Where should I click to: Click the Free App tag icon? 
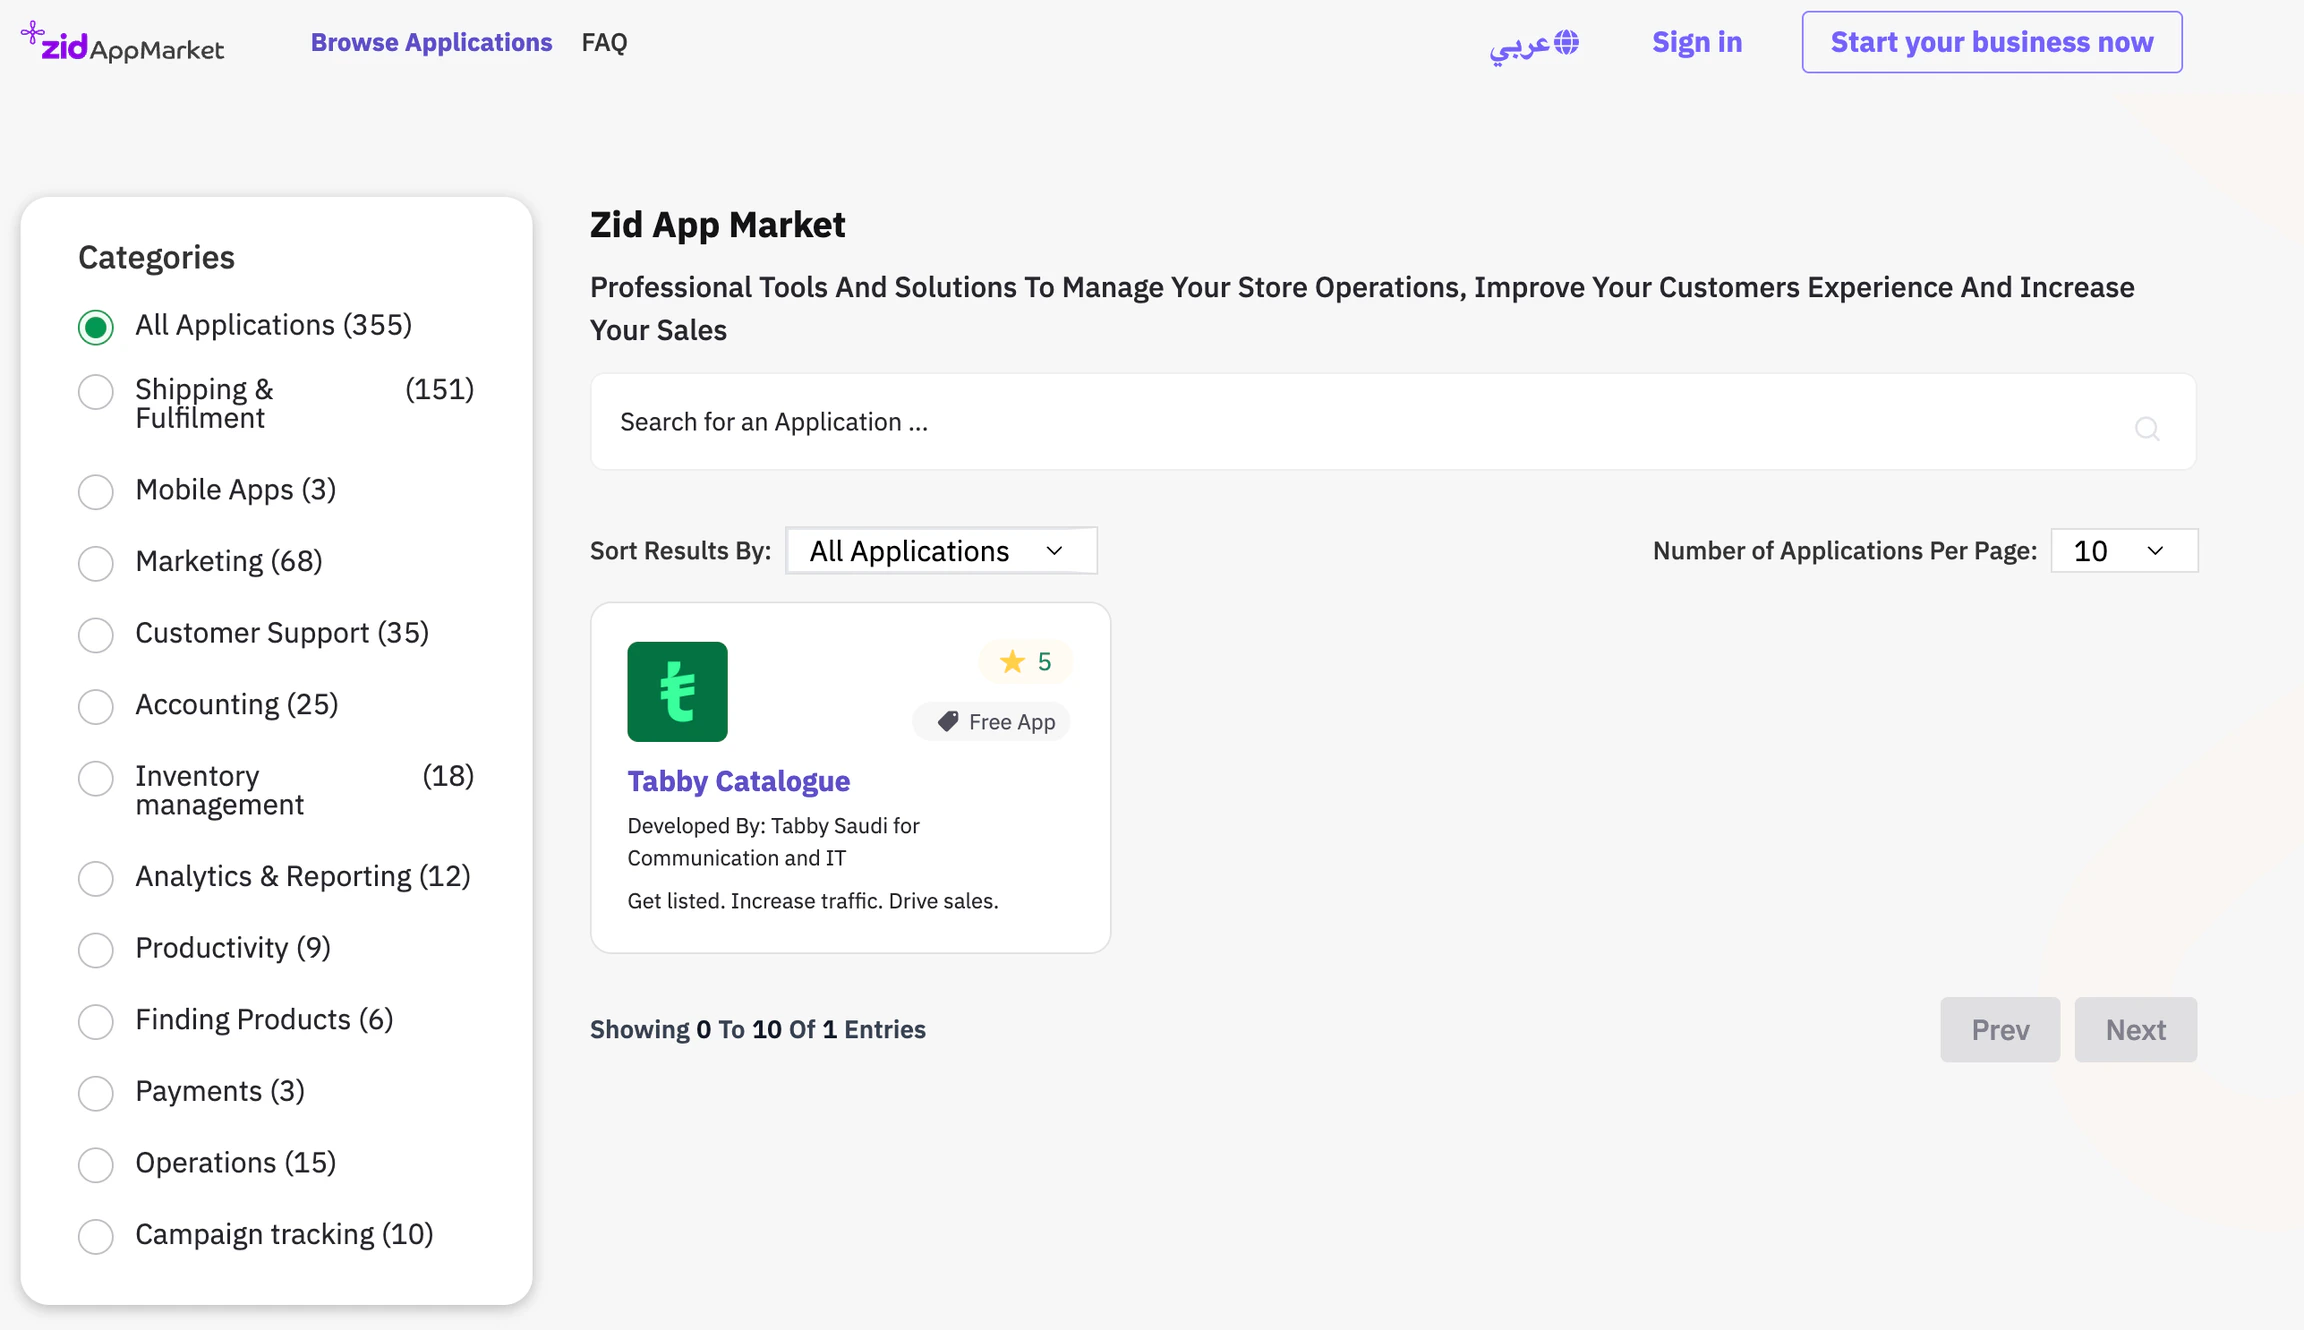tap(947, 721)
